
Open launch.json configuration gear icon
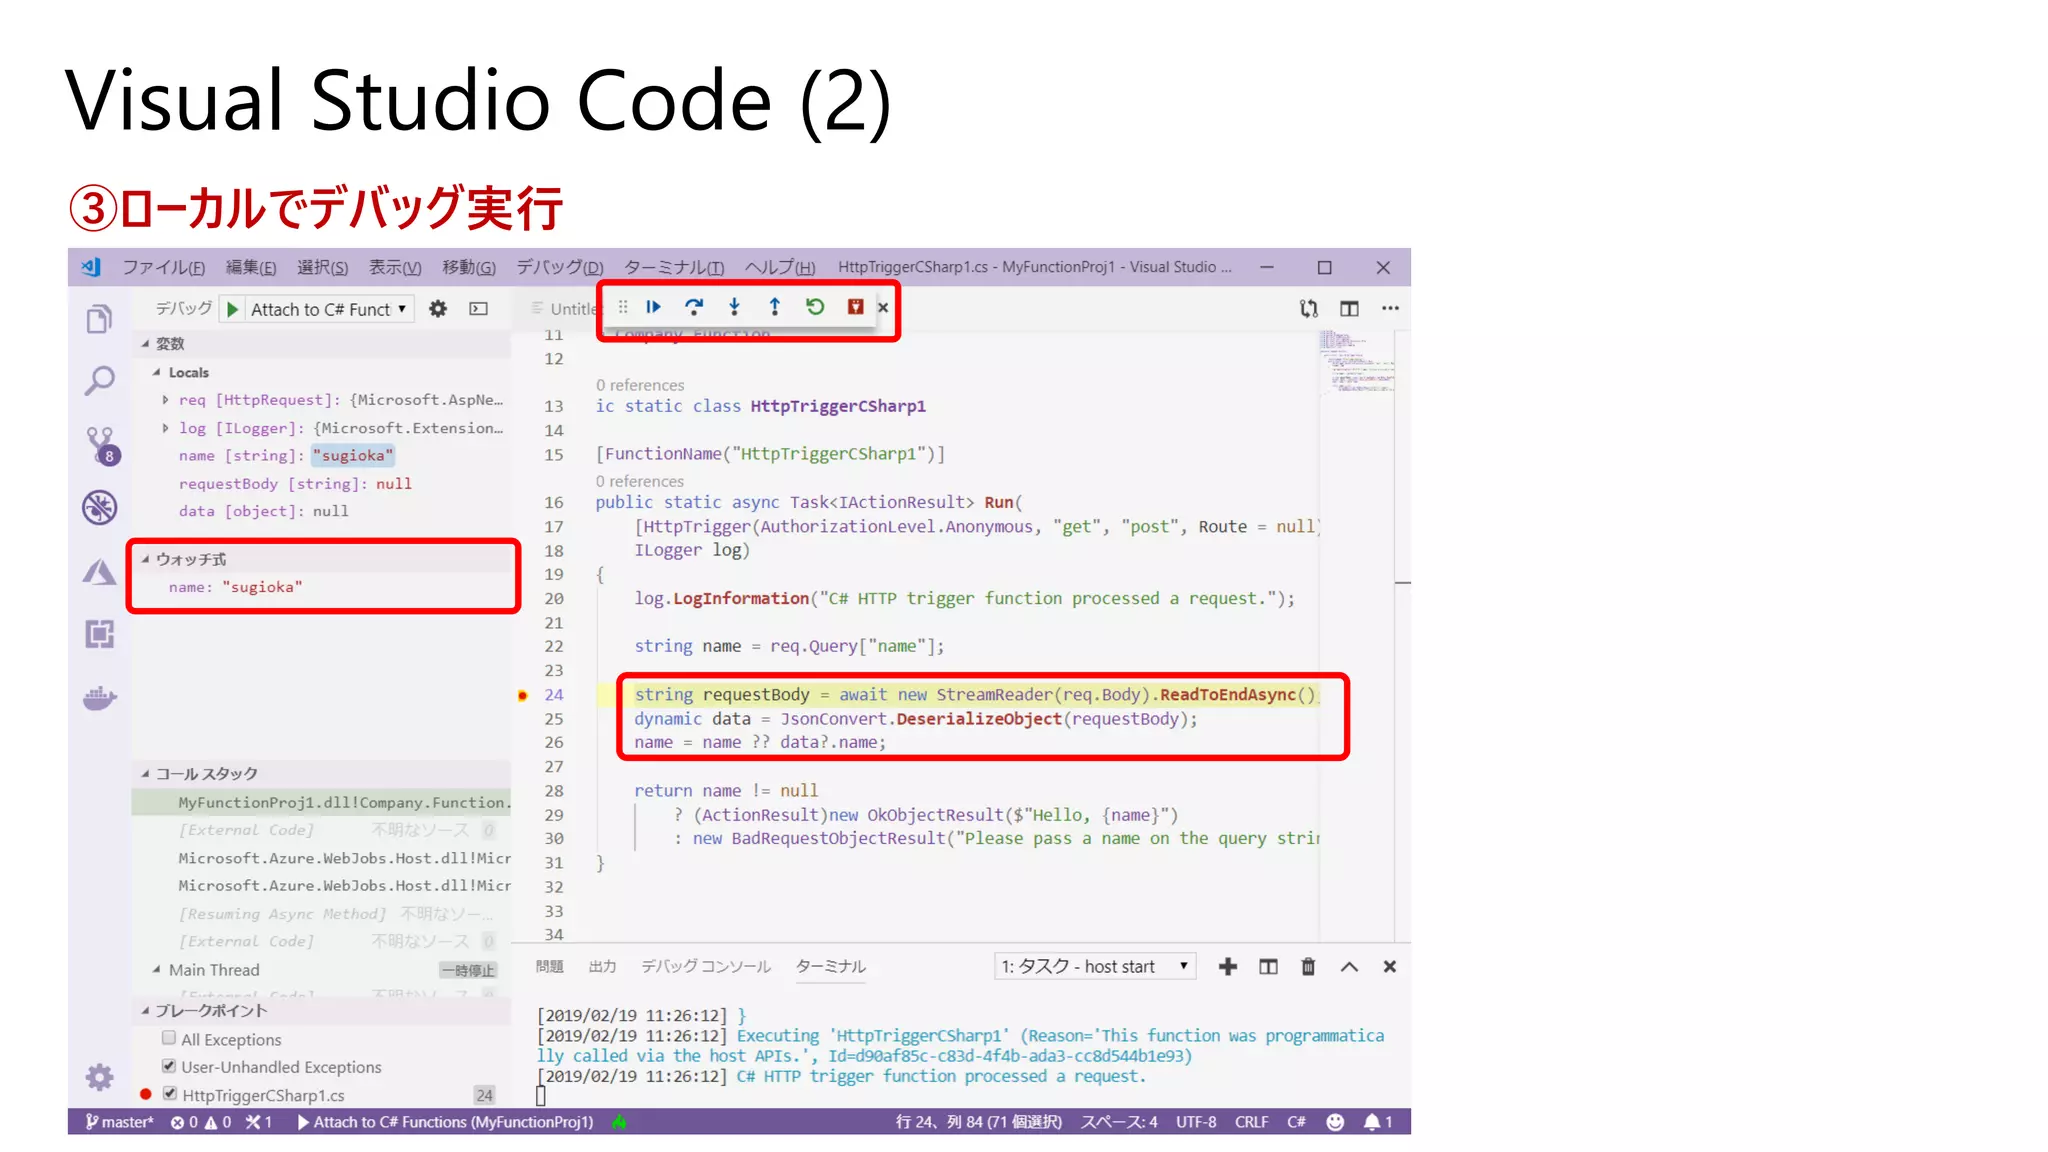click(438, 309)
